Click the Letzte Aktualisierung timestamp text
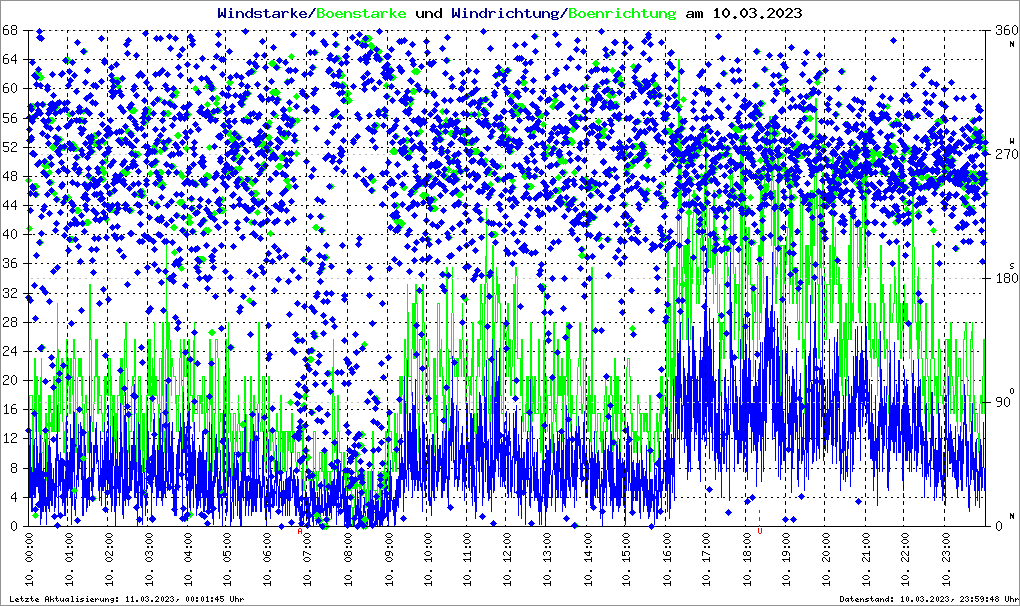Image resolution: width=1020 pixels, height=606 pixels. pyautogui.click(x=127, y=599)
